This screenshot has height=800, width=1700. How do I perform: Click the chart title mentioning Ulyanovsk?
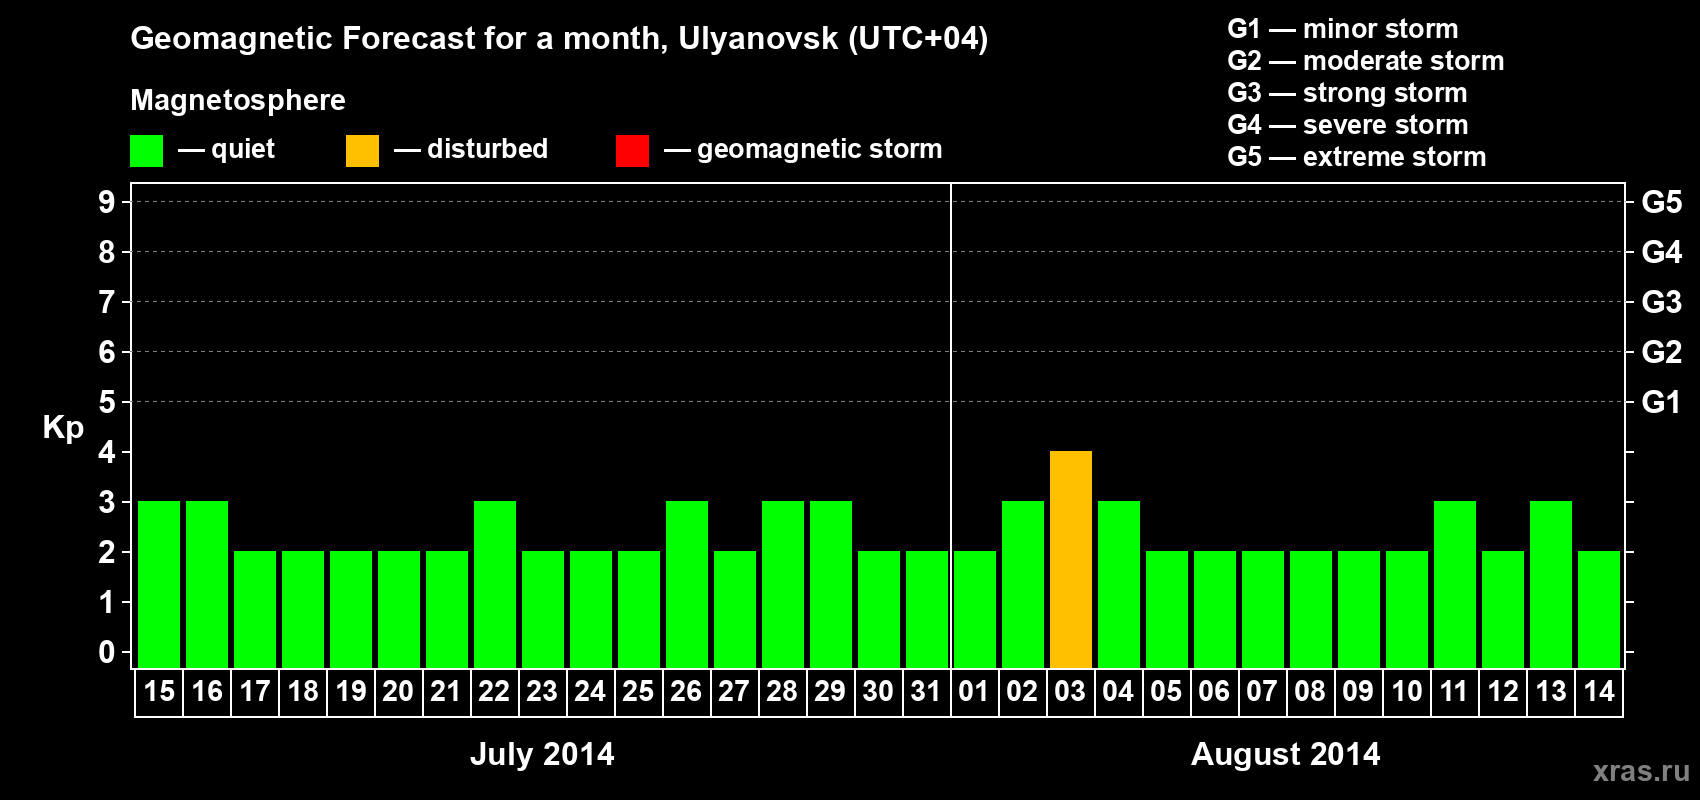[559, 39]
